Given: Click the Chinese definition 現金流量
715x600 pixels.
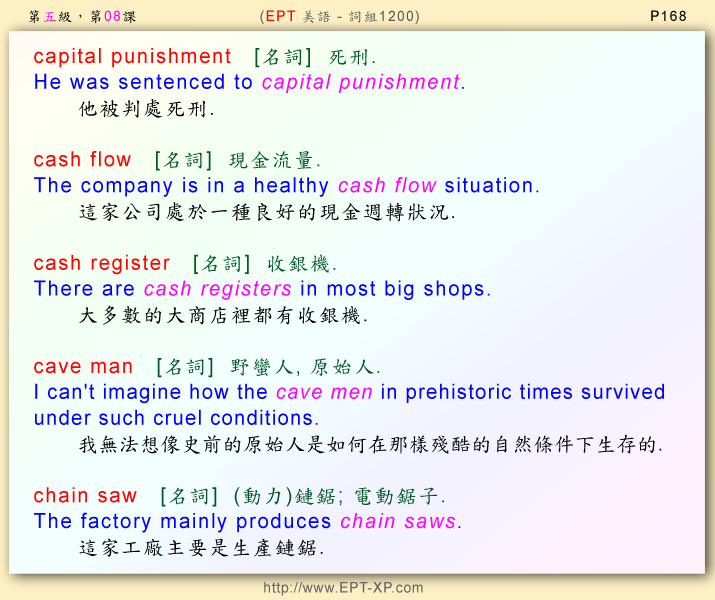Looking at the screenshot, I should [274, 161].
